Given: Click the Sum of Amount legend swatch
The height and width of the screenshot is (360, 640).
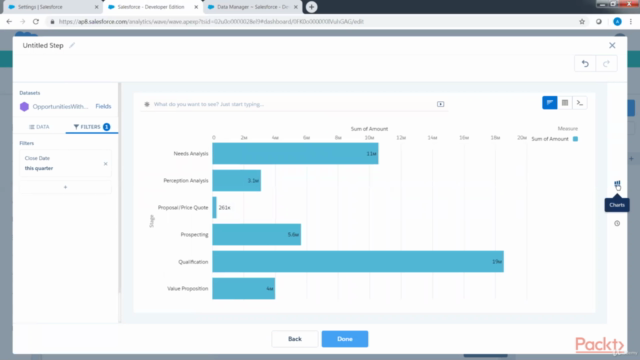Looking at the screenshot, I should [575, 139].
